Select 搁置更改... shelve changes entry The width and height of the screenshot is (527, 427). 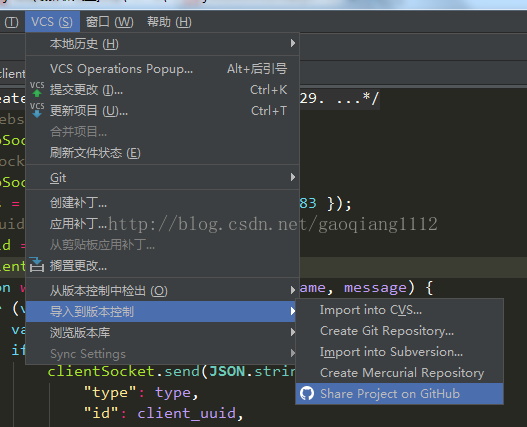coord(162,266)
